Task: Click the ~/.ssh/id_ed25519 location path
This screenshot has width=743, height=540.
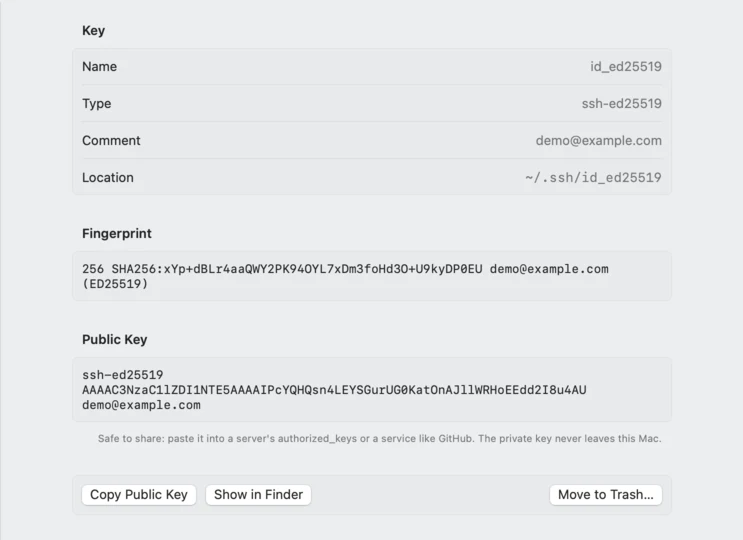Action: pyautogui.click(x=593, y=177)
